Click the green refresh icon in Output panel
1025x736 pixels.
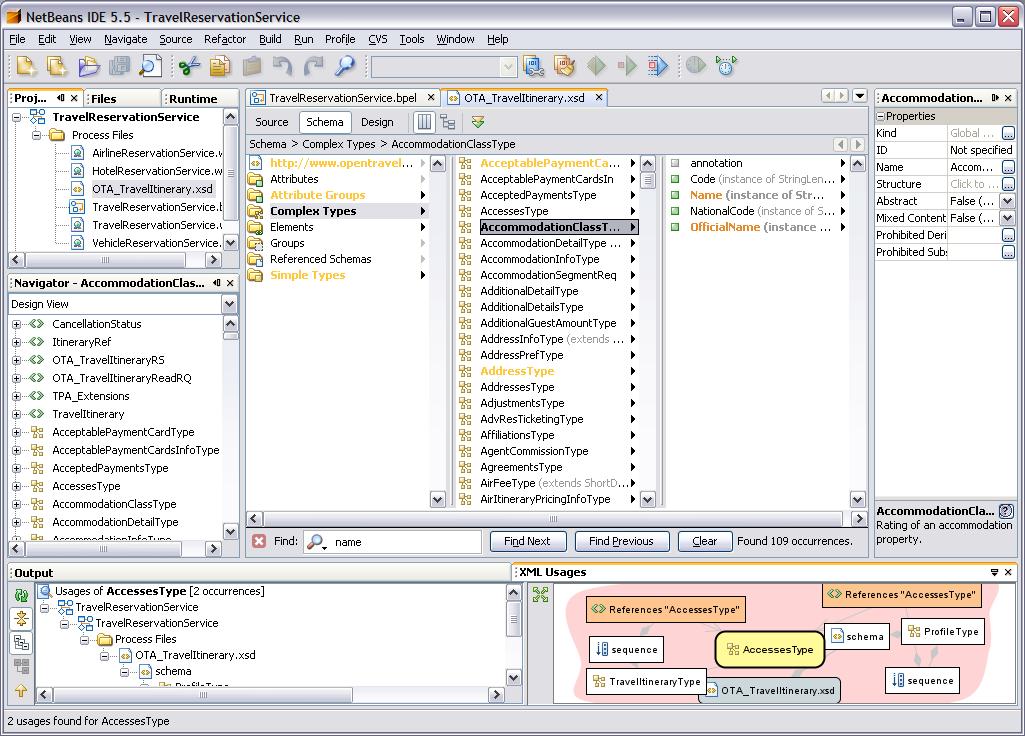21,595
